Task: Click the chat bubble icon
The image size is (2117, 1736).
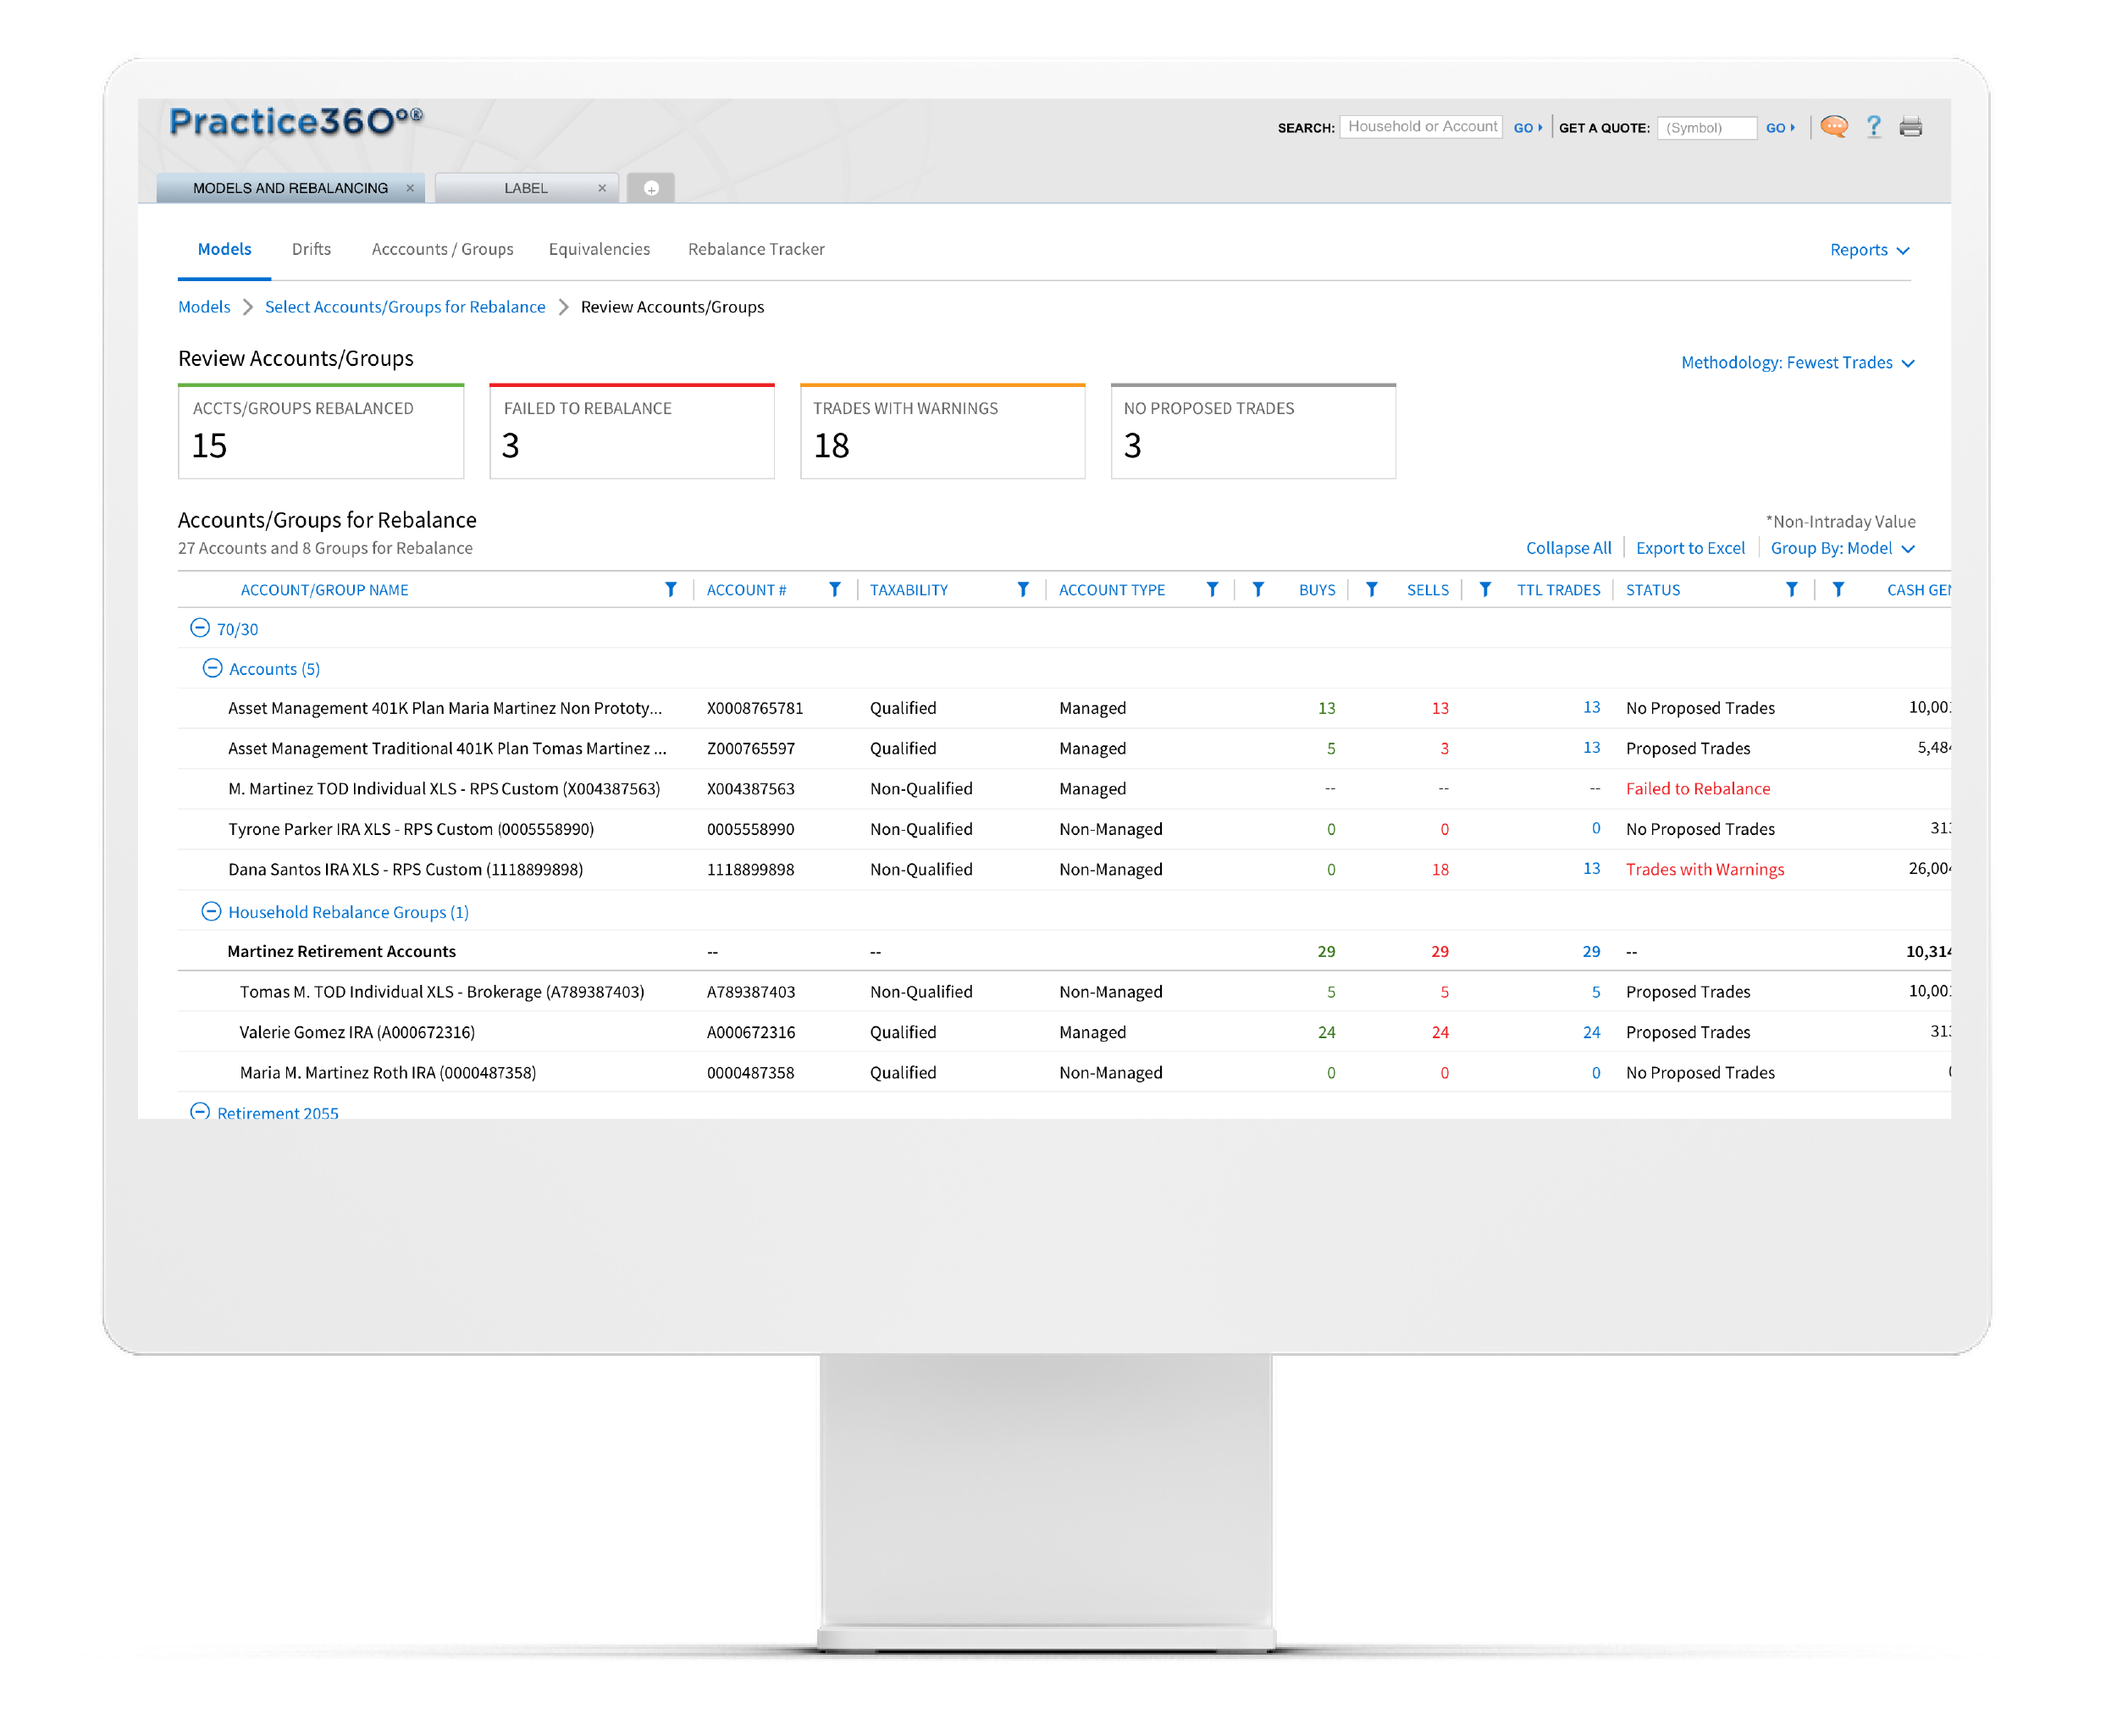Action: tap(1833, 127)
